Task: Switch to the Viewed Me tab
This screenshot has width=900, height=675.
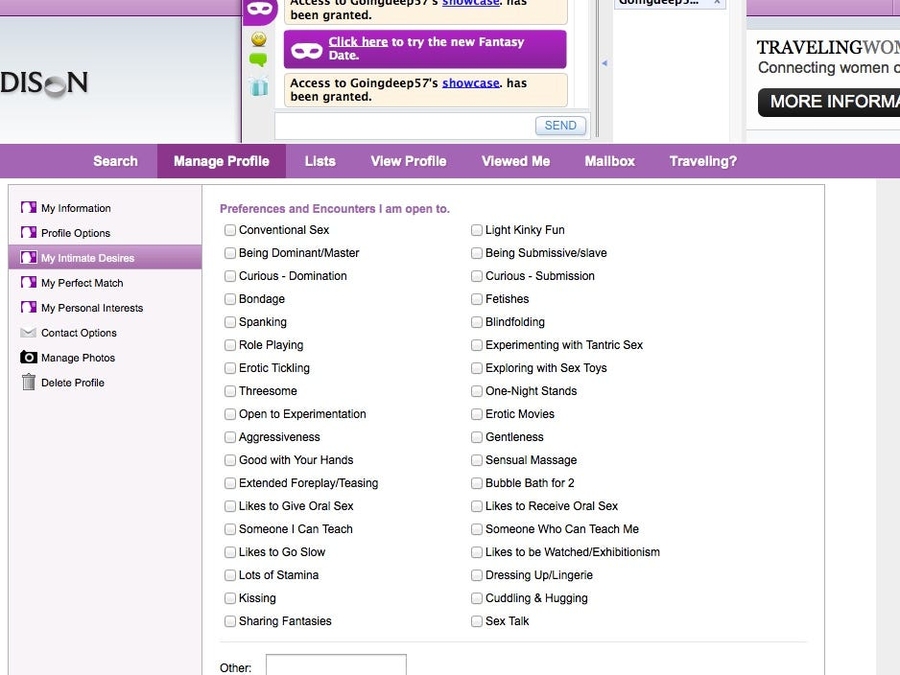Action: [x=515, y=161]
